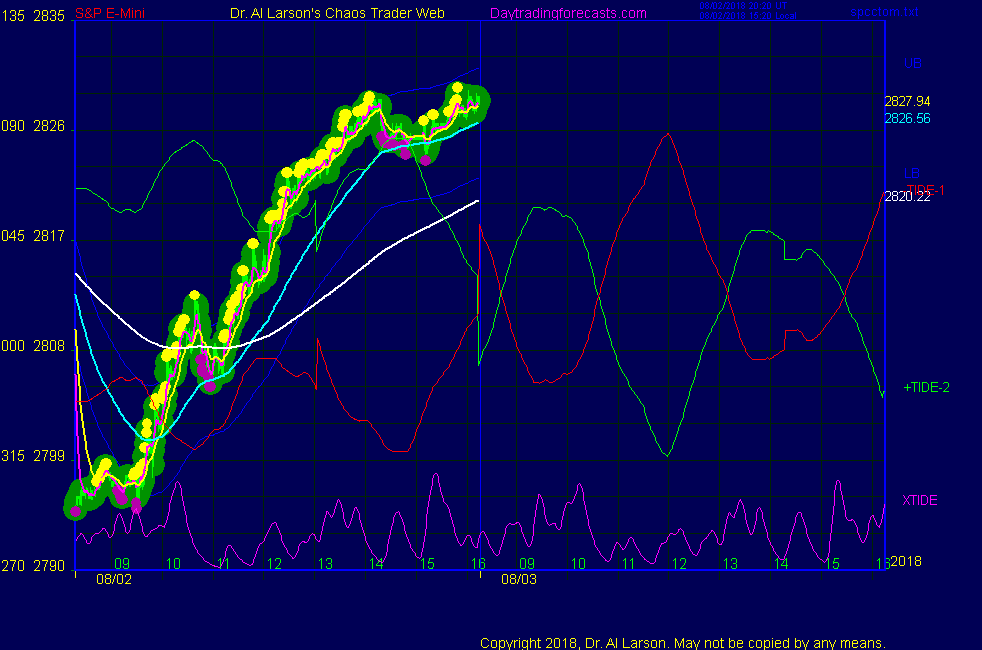Viewport: 982px width, 650px height.
Task: Click the '090 2826' axis label
Action: [33, 126]
